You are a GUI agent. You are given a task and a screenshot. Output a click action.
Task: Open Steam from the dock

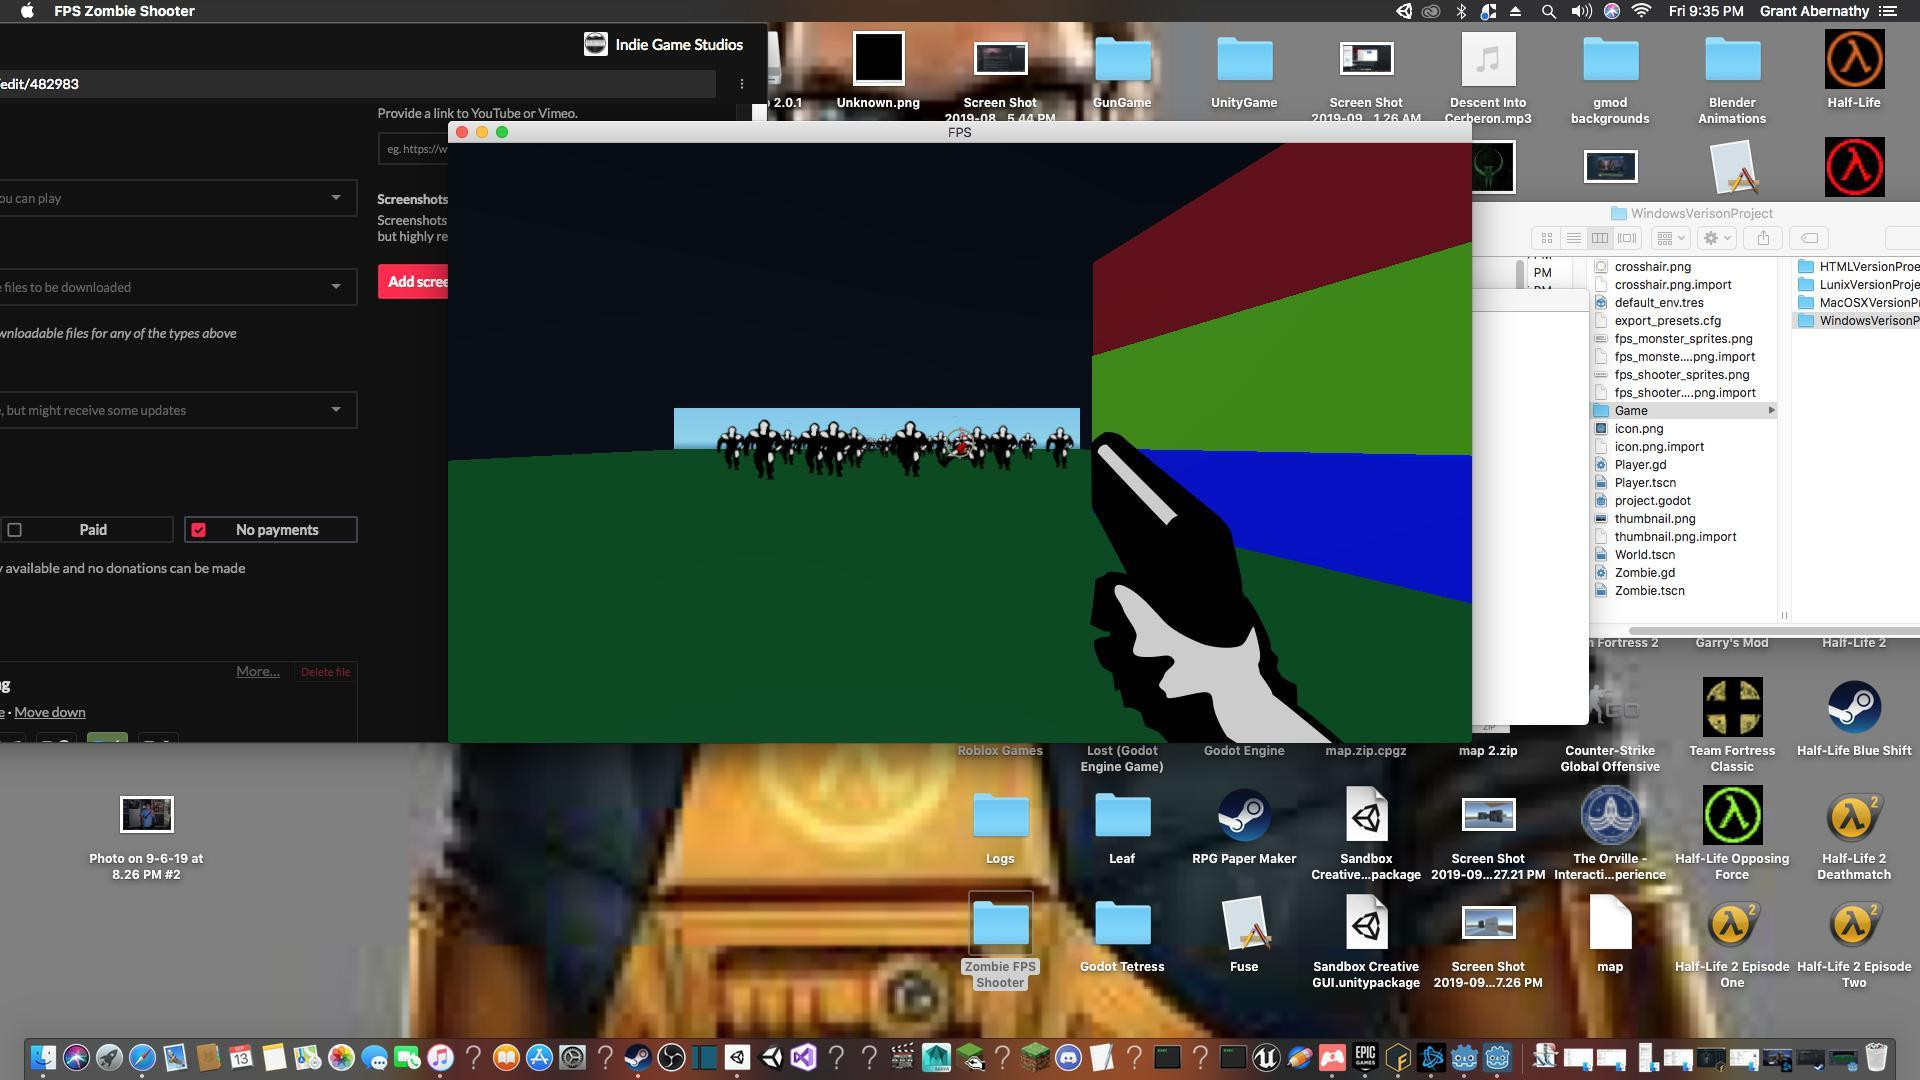(638, 1057)
